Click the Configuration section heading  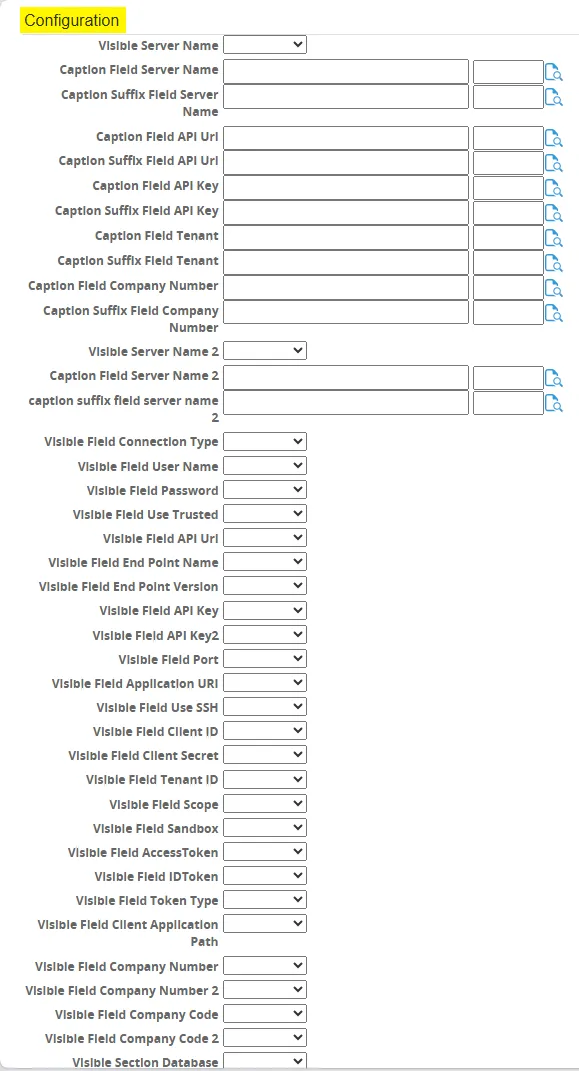click(x=72, y=20)
